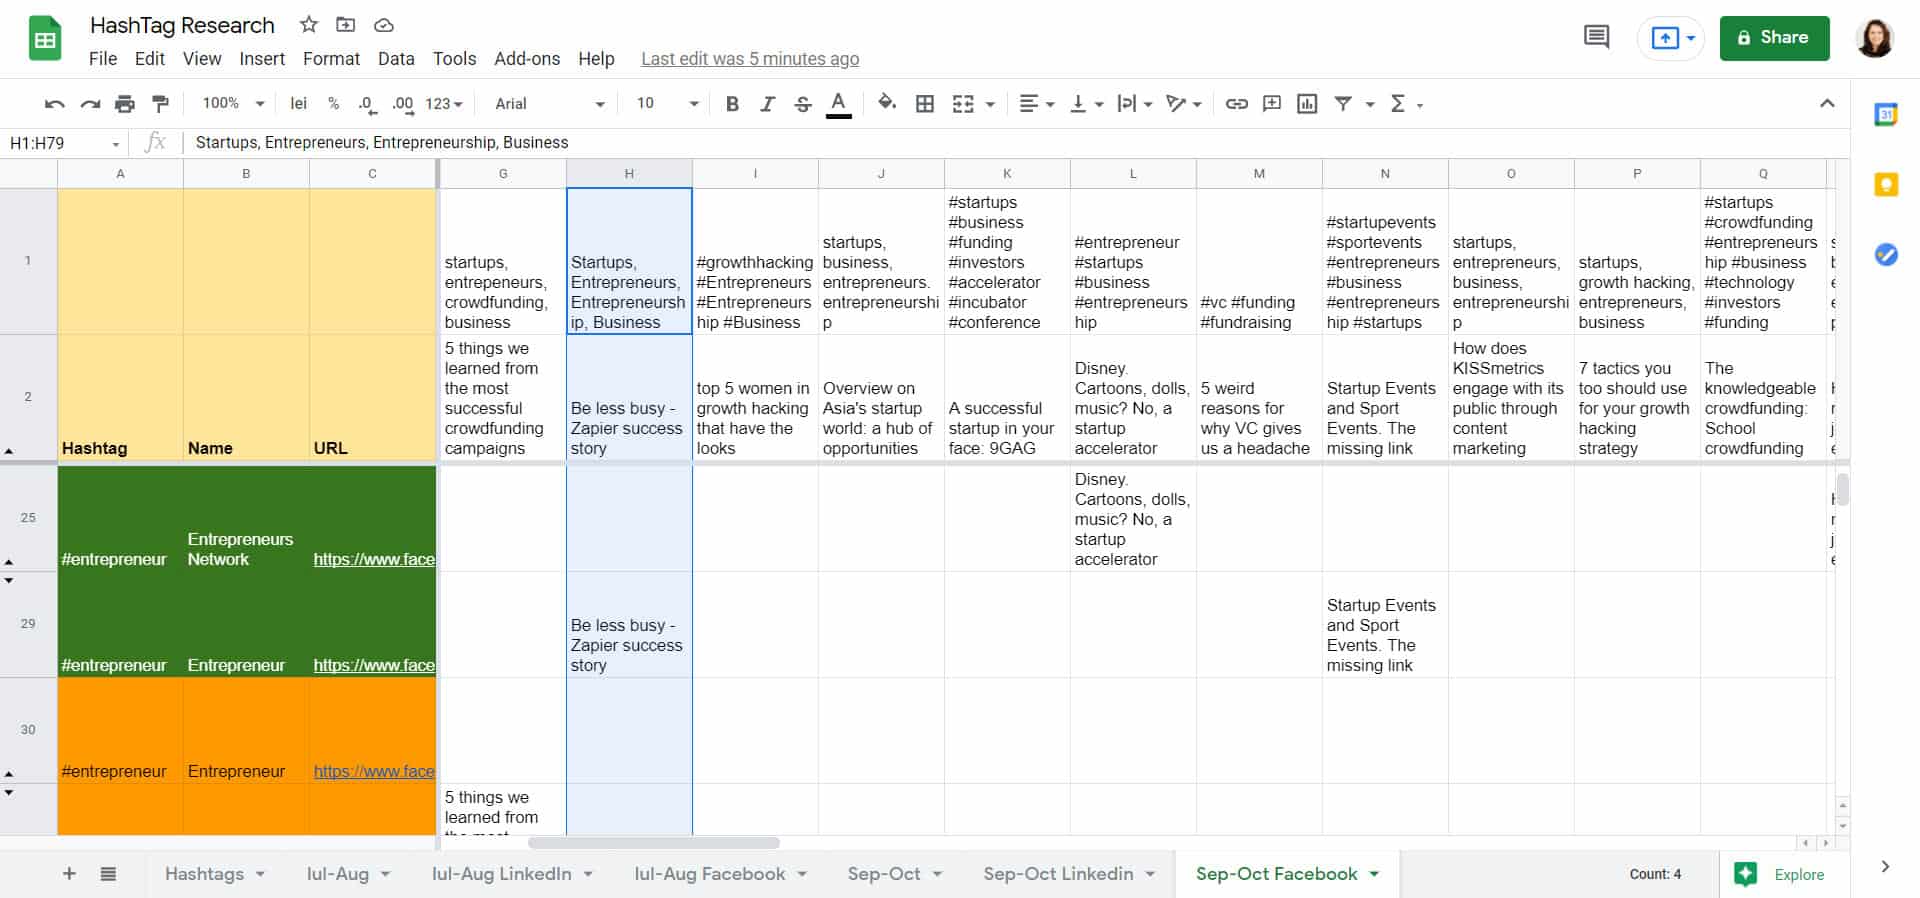Open vertical align dropdown
This screenshot has height=898, width=1920.
click(x=1086, y=104)
